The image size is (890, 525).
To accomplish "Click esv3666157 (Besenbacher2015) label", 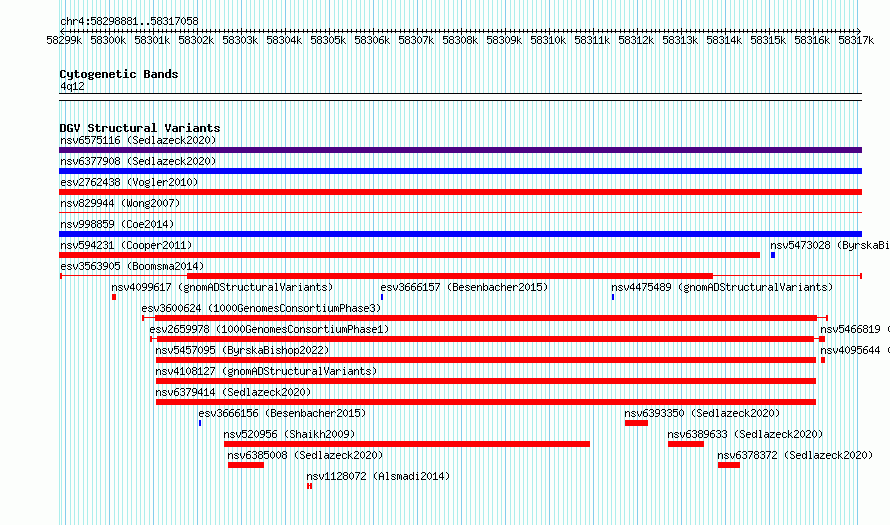I will (x=464, y=287).
